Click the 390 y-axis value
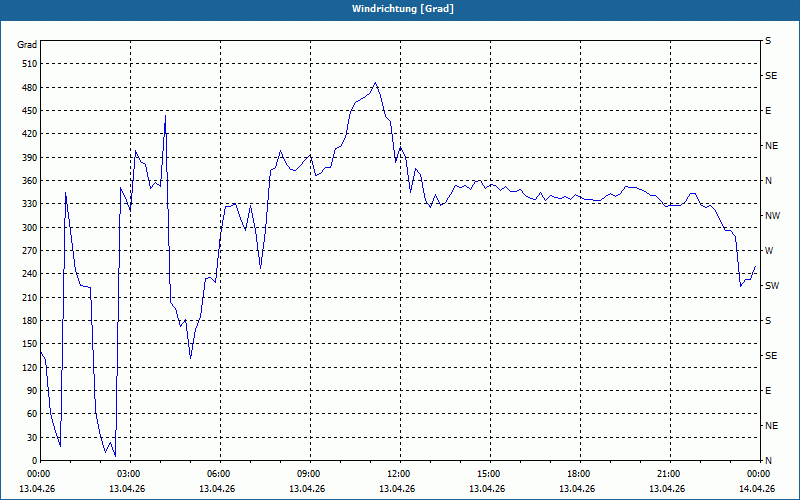The width and height of the screenshot is (800, 500). point(30,158)
